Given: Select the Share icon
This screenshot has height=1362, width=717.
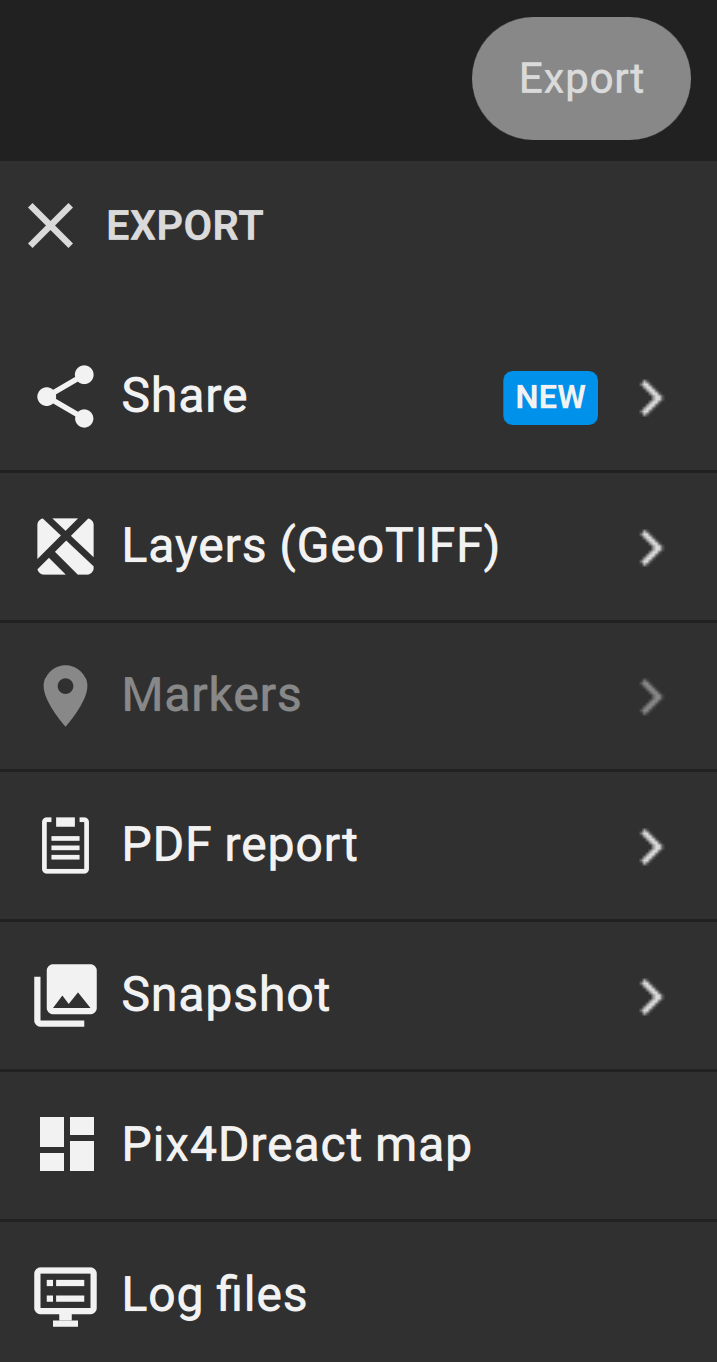Looking at the screenshot, I should (x=64, y=395).
